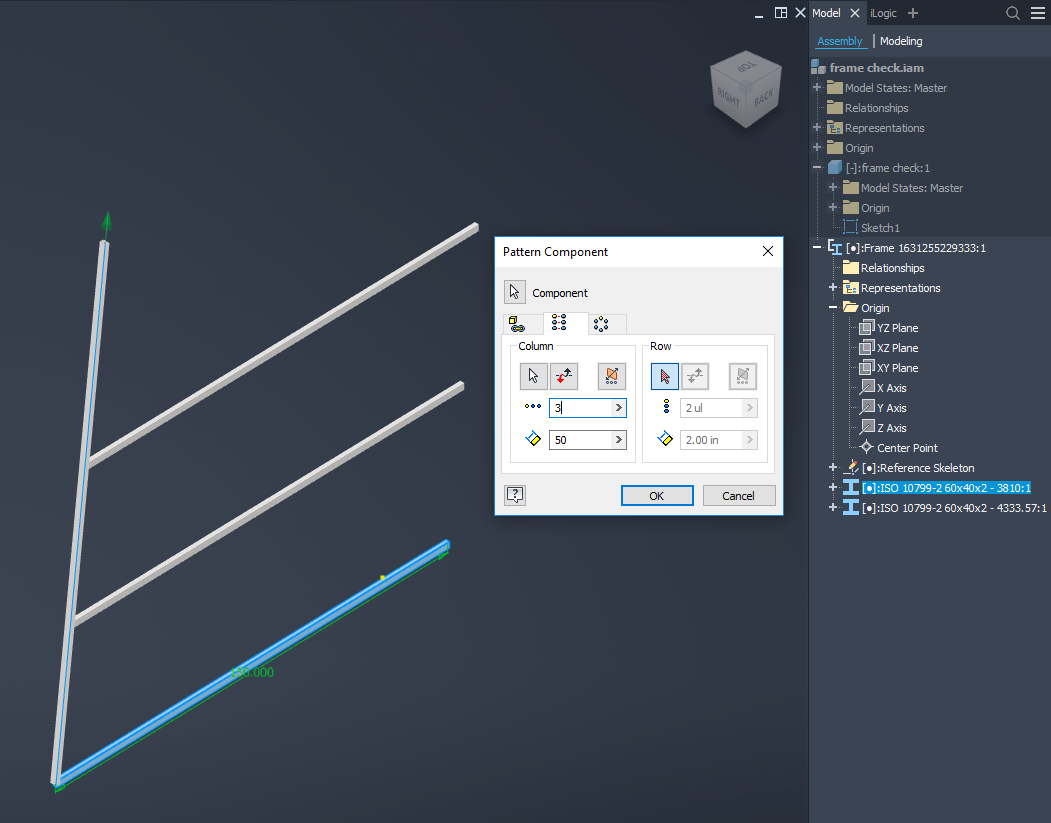Open Row count flyout arrow

tap(750, 407)
